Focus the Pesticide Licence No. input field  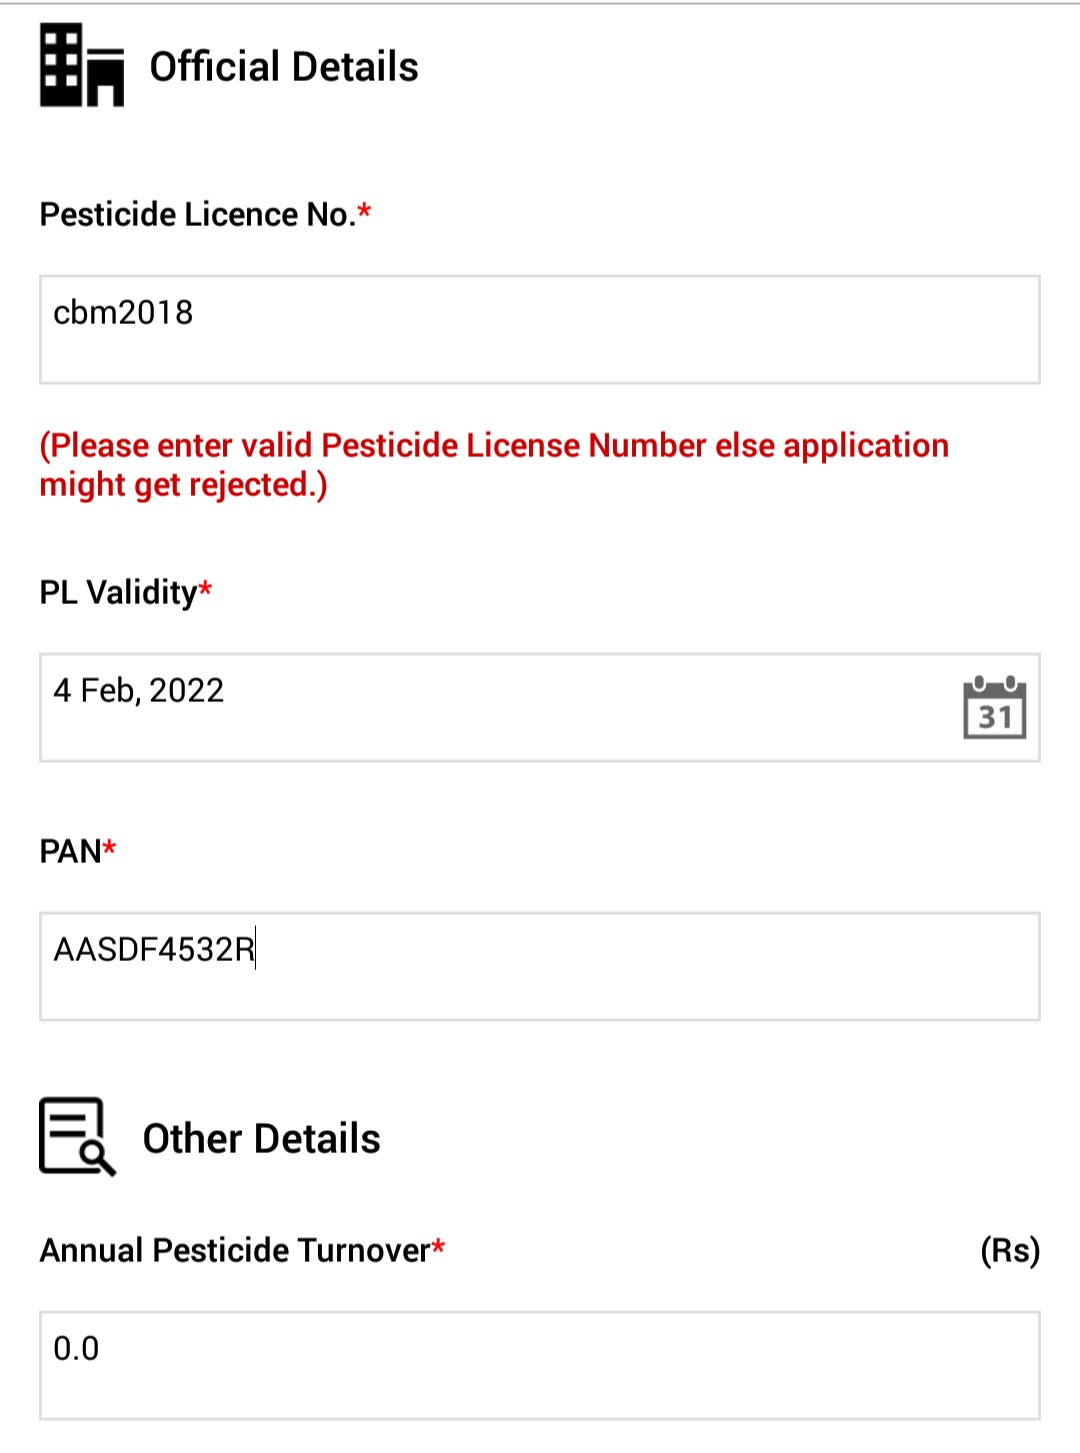[540, 330]
